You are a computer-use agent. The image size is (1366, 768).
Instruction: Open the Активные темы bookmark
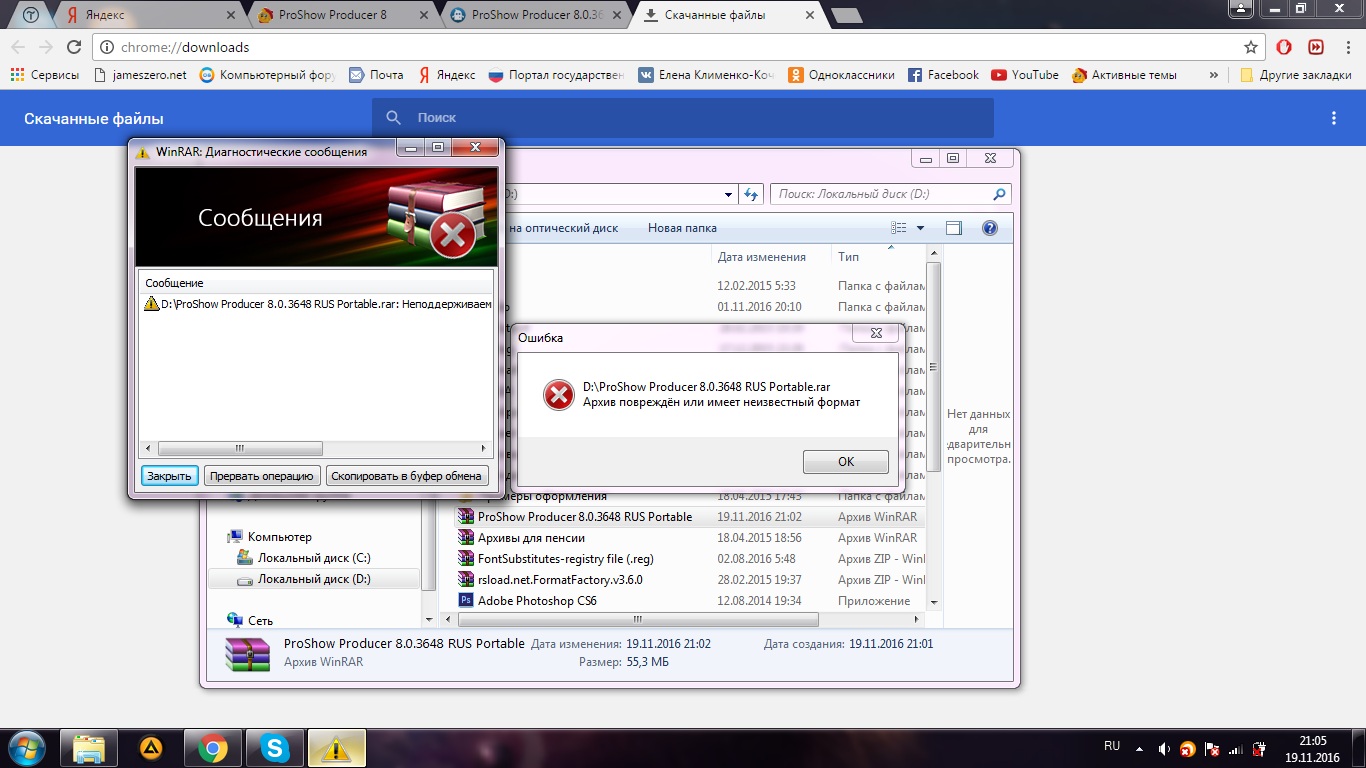1124,75
